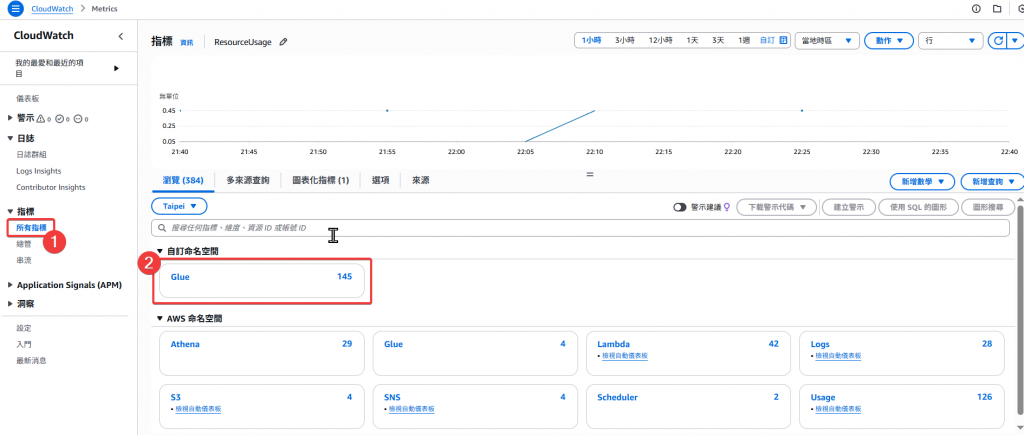
Task: Switch to the 來源 tab
Action: click(x=421, y=180)
